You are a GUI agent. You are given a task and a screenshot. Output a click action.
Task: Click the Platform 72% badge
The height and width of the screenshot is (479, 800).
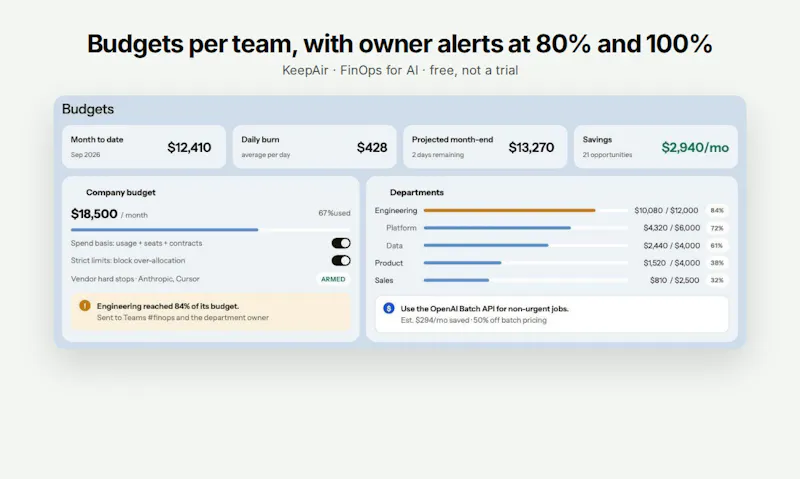(717, 228)
